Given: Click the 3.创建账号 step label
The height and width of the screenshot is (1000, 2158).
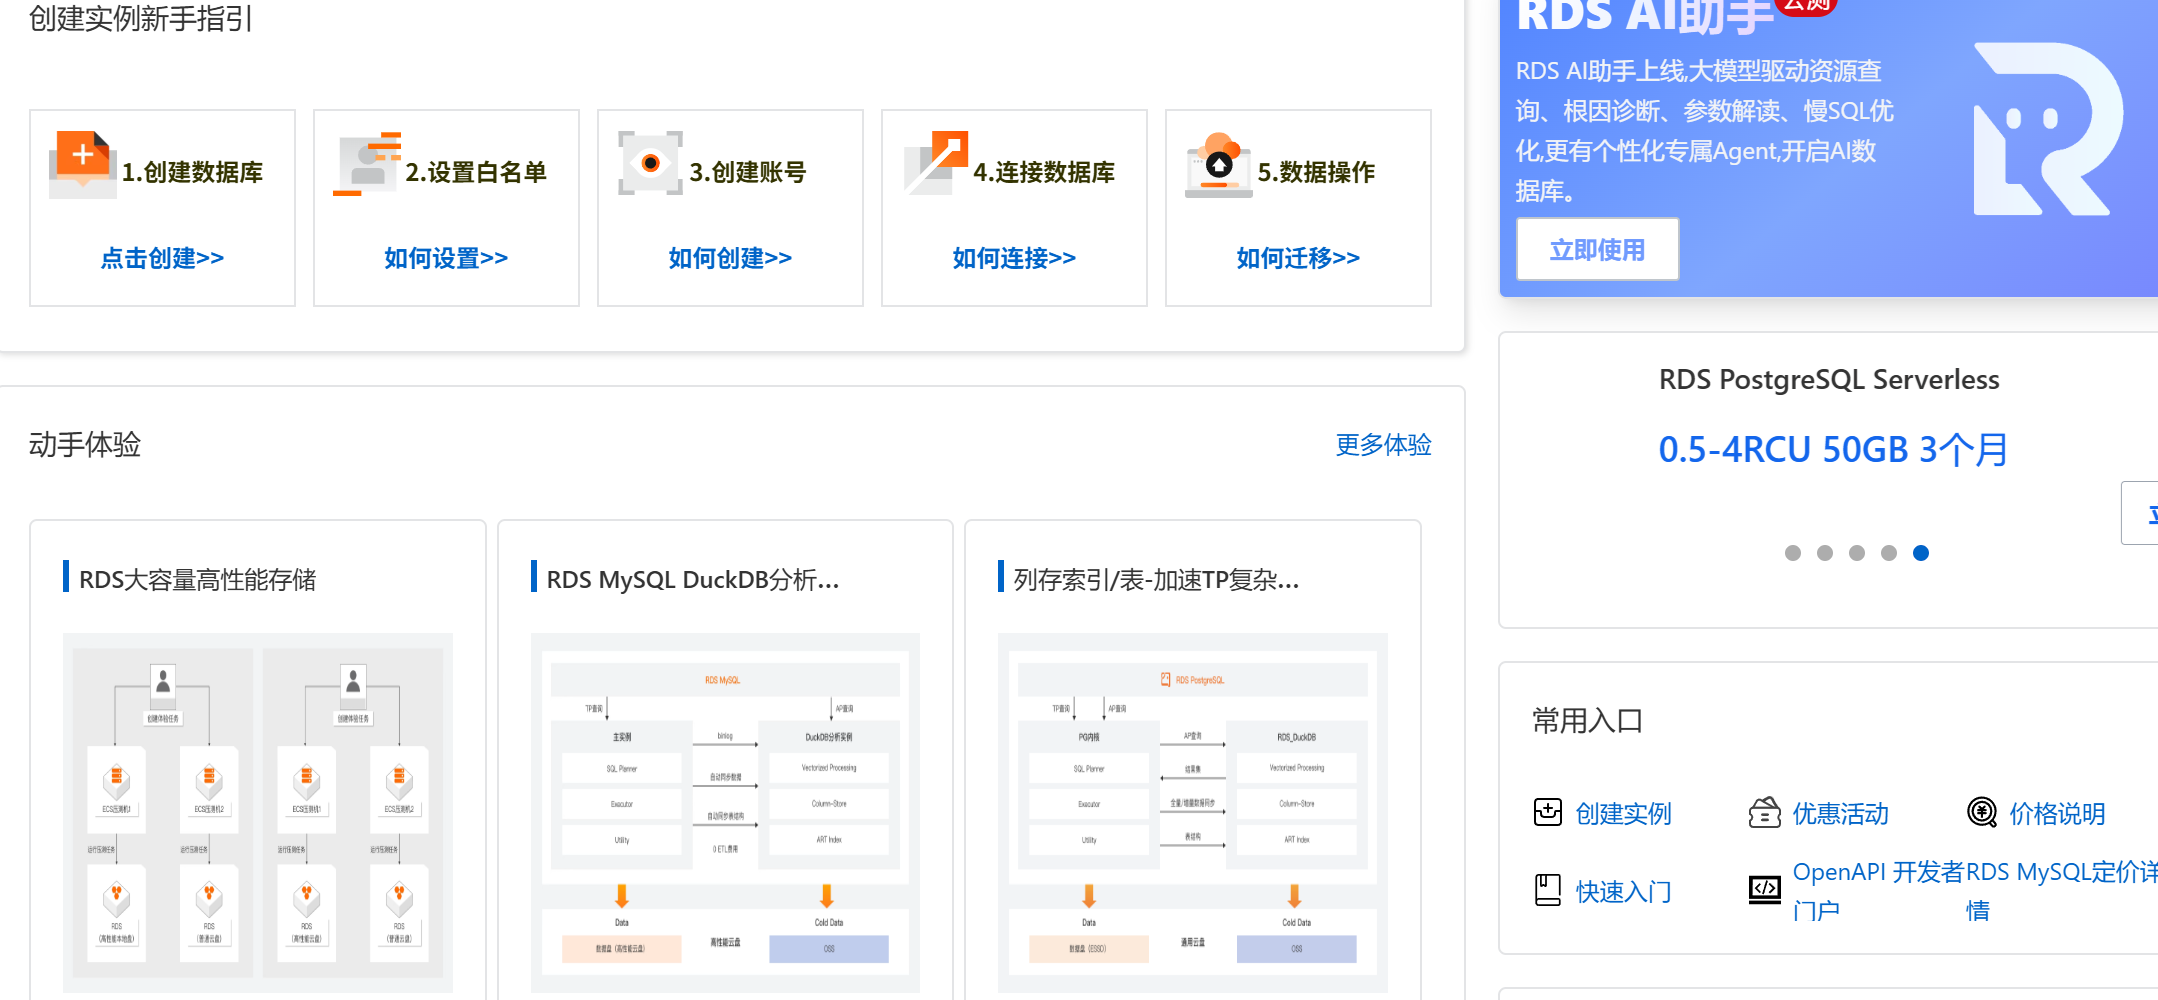Looking at the screenshot, I should click(748, 172).
